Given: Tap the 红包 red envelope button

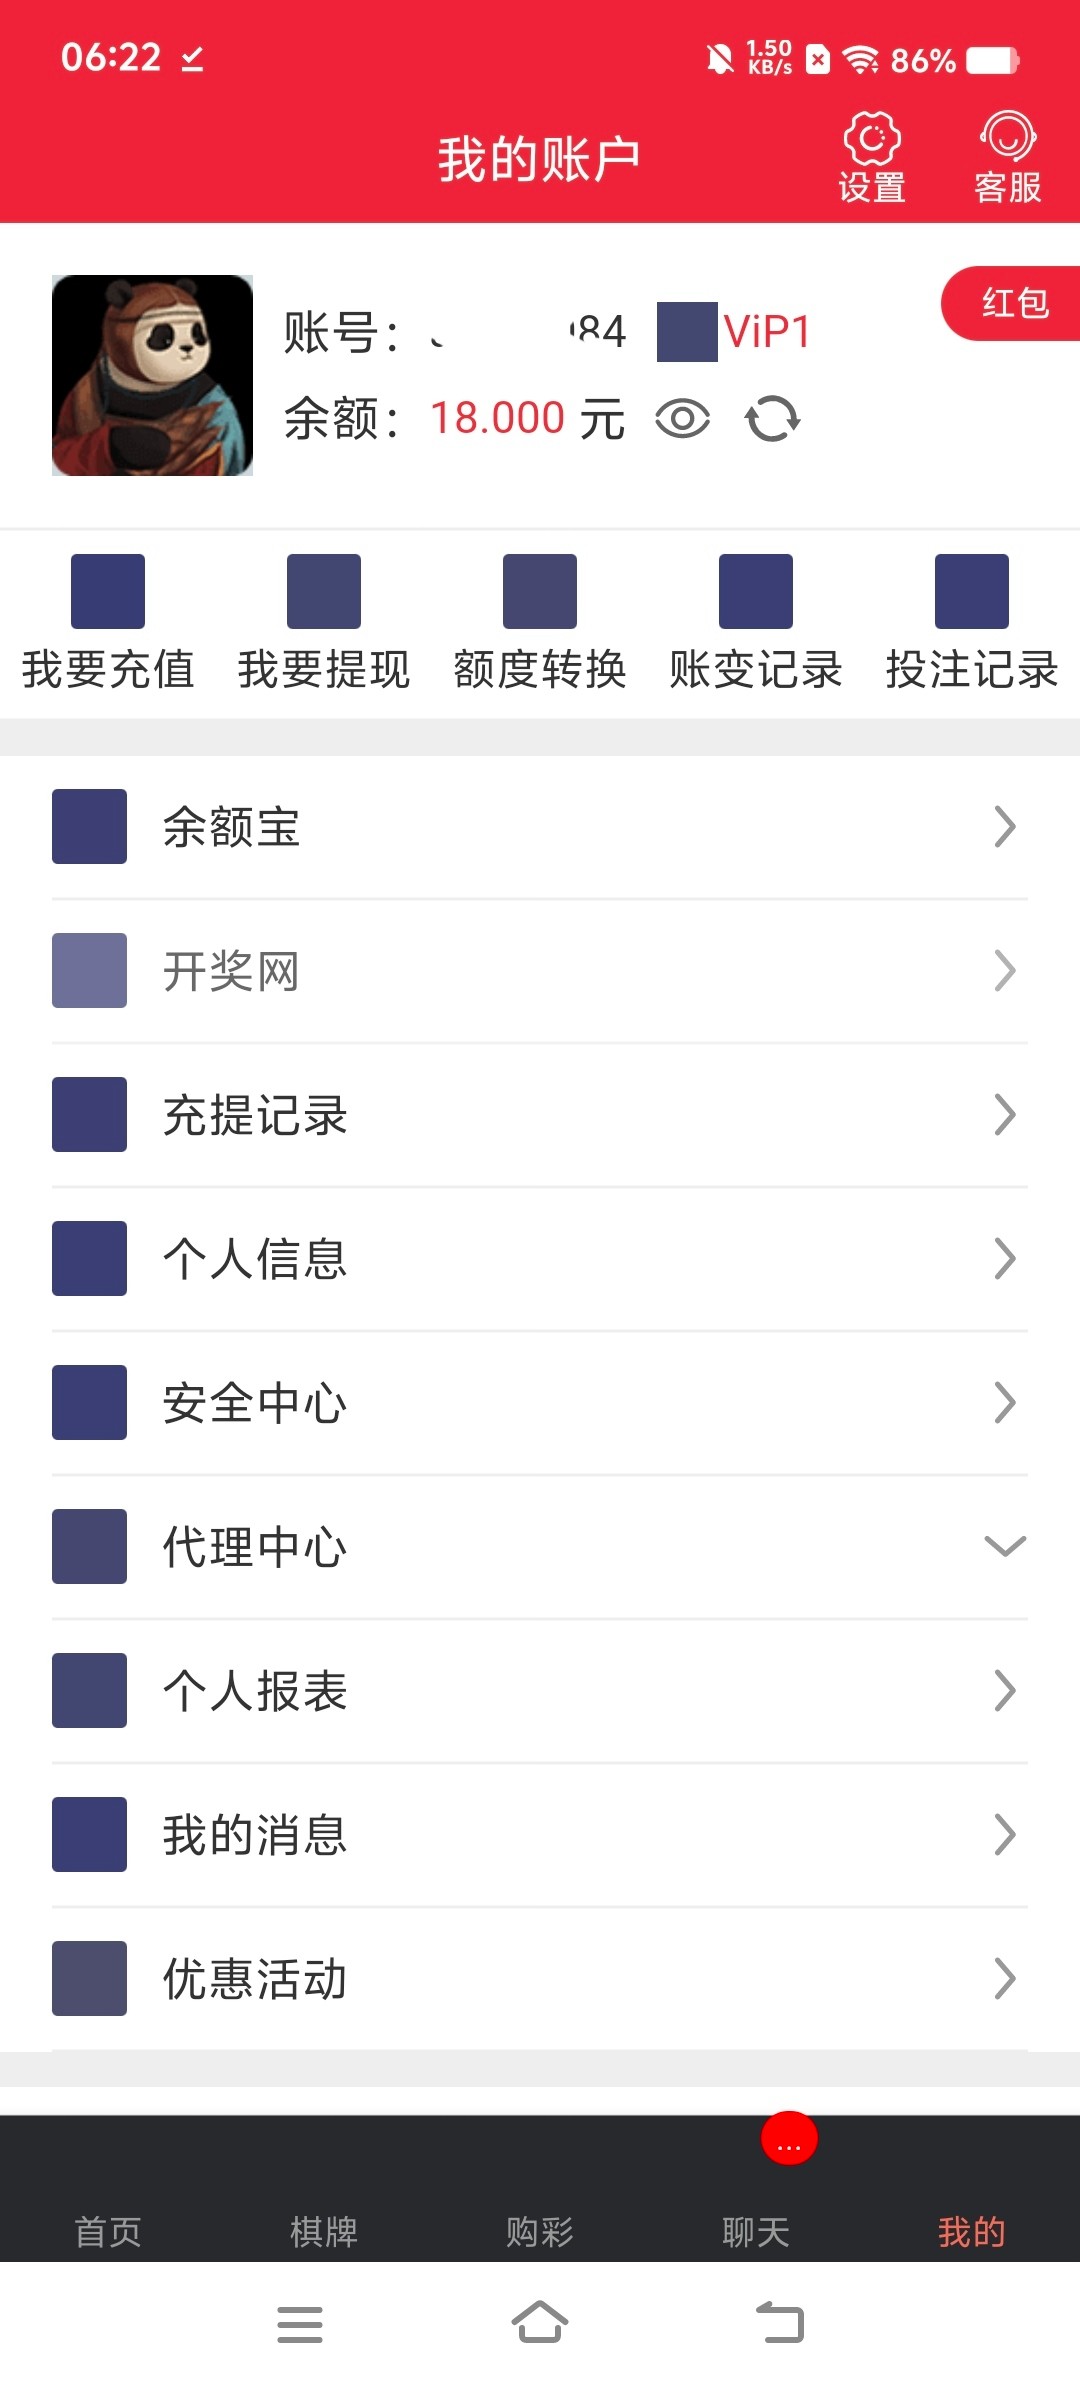Looking at the screenshot, I should (x=1012, y=303).
